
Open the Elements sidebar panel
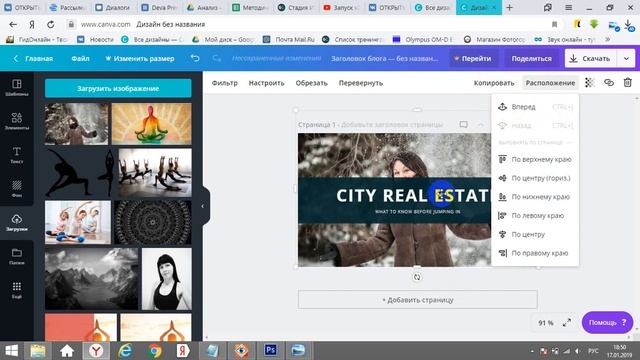coord(17,121)
